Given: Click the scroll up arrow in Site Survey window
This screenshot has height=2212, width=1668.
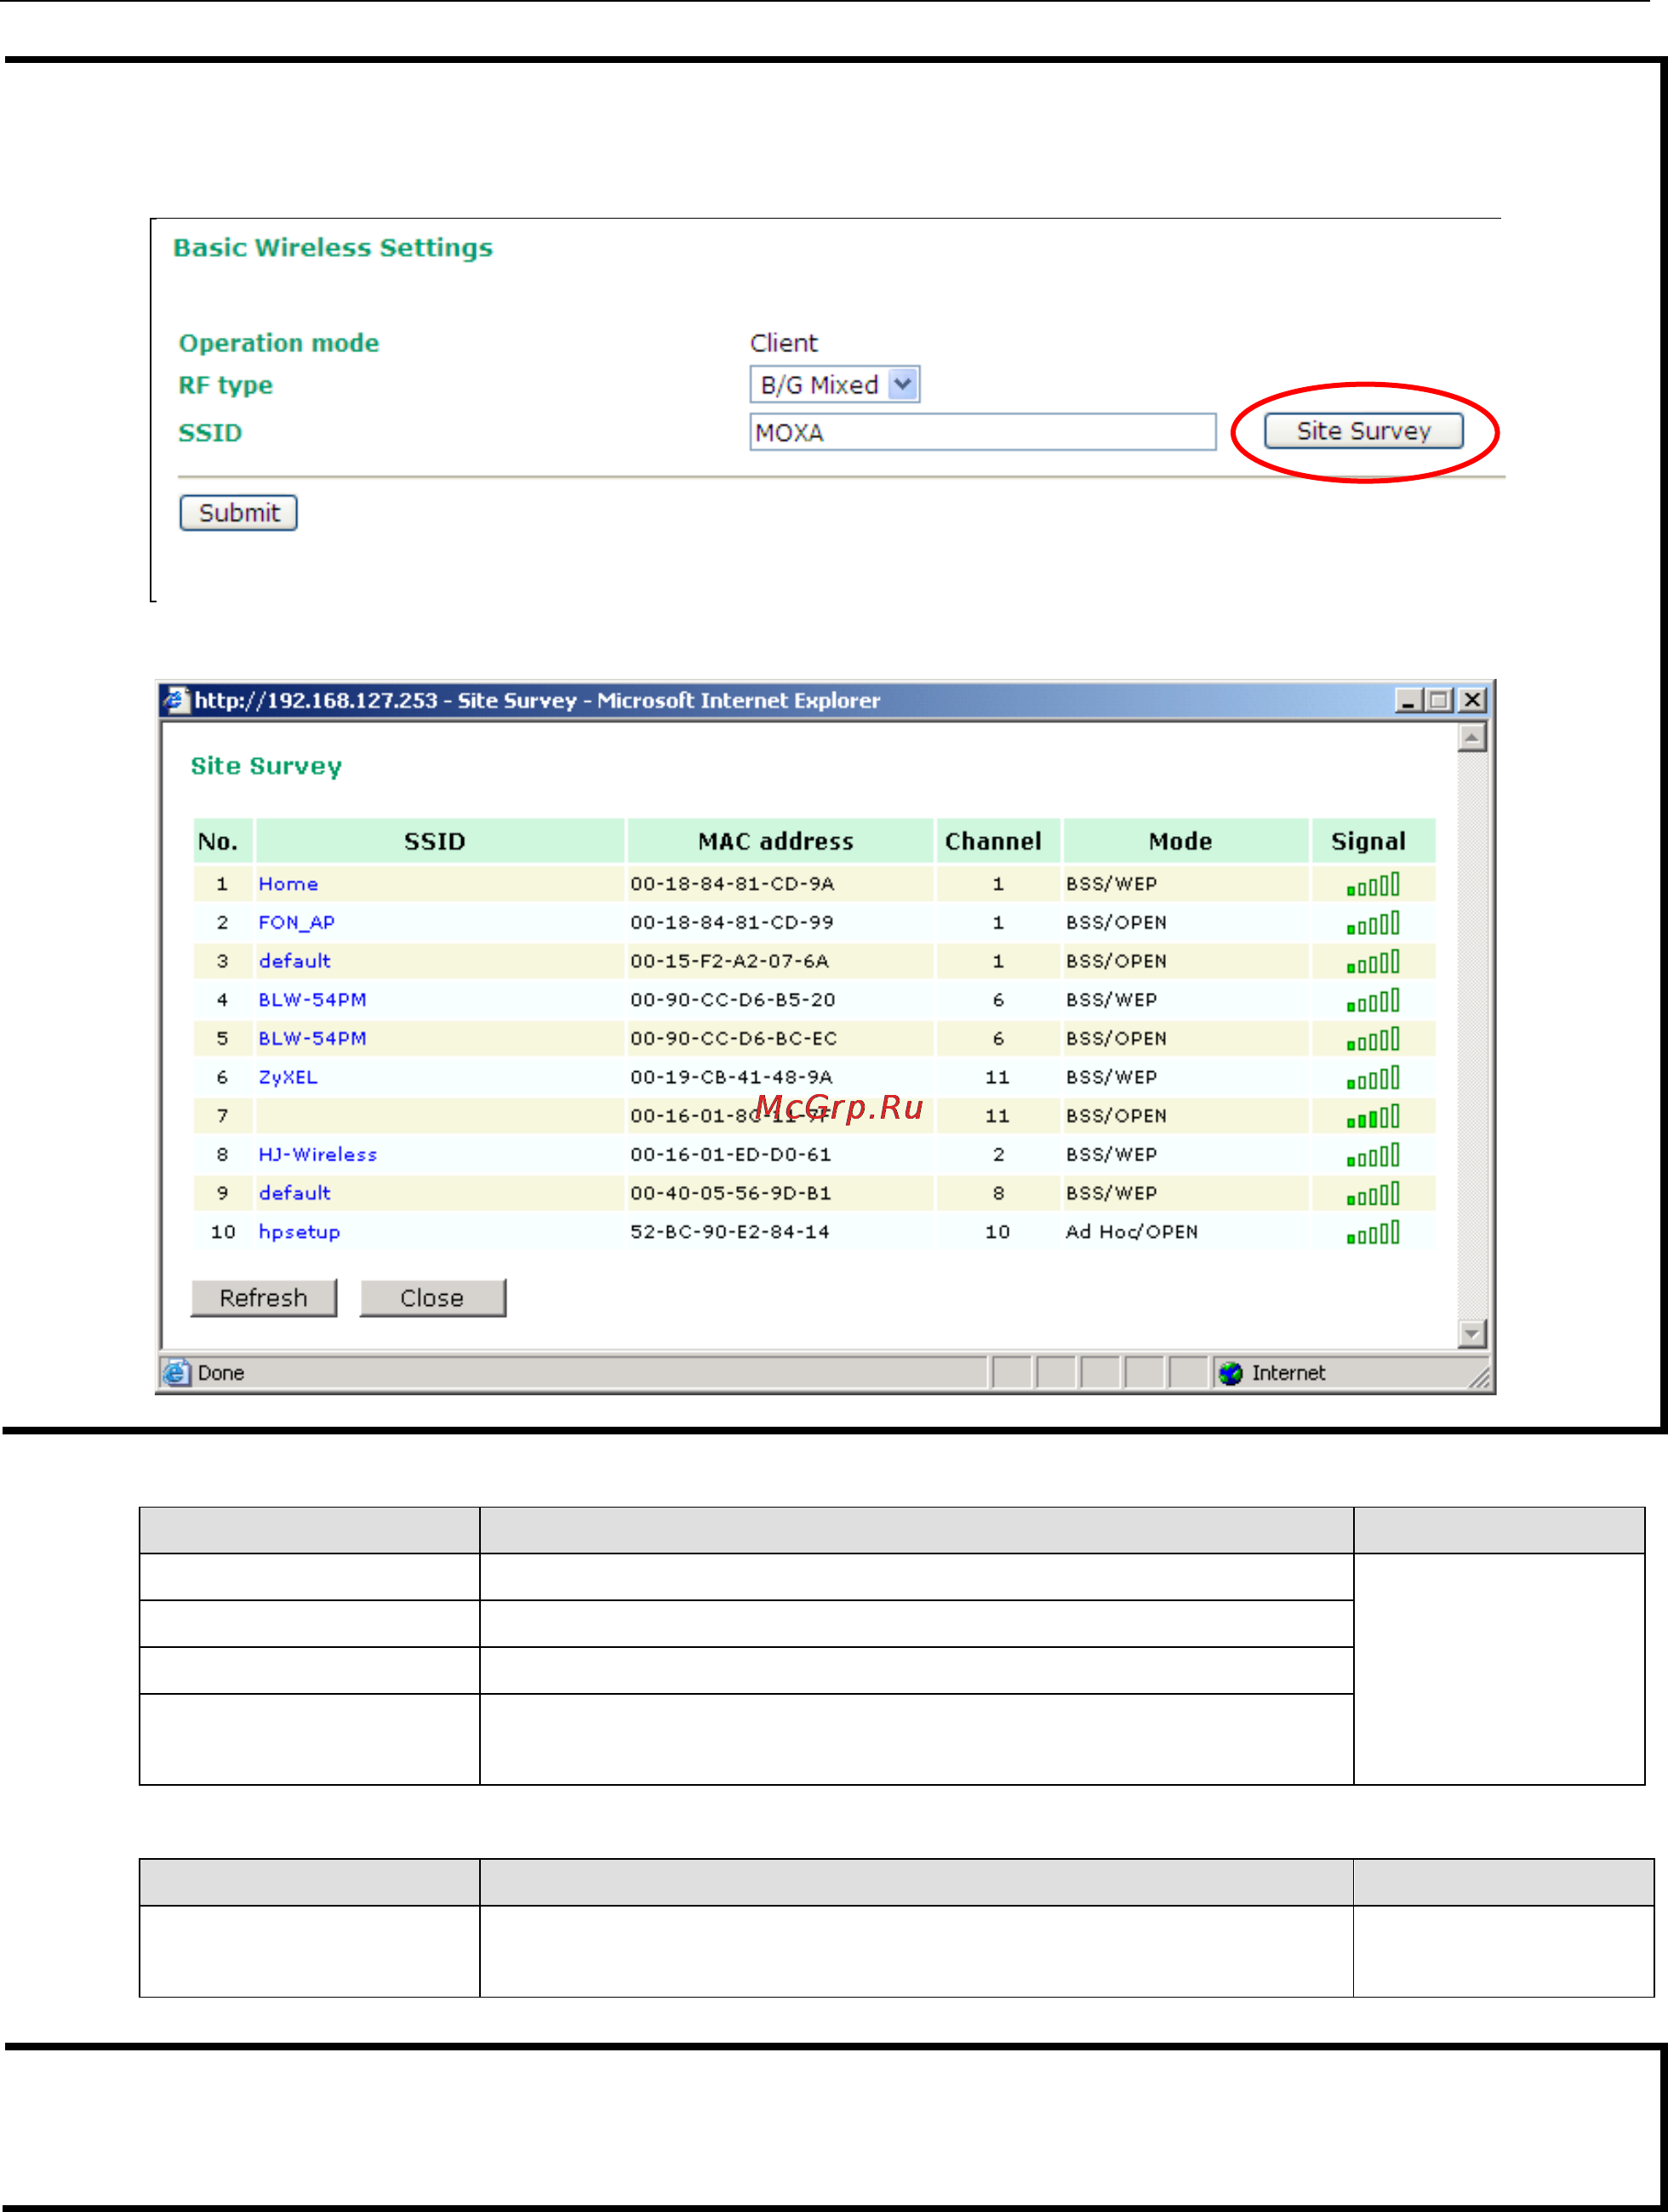Looking at the screenshot, I should [x=1471, y=738].
